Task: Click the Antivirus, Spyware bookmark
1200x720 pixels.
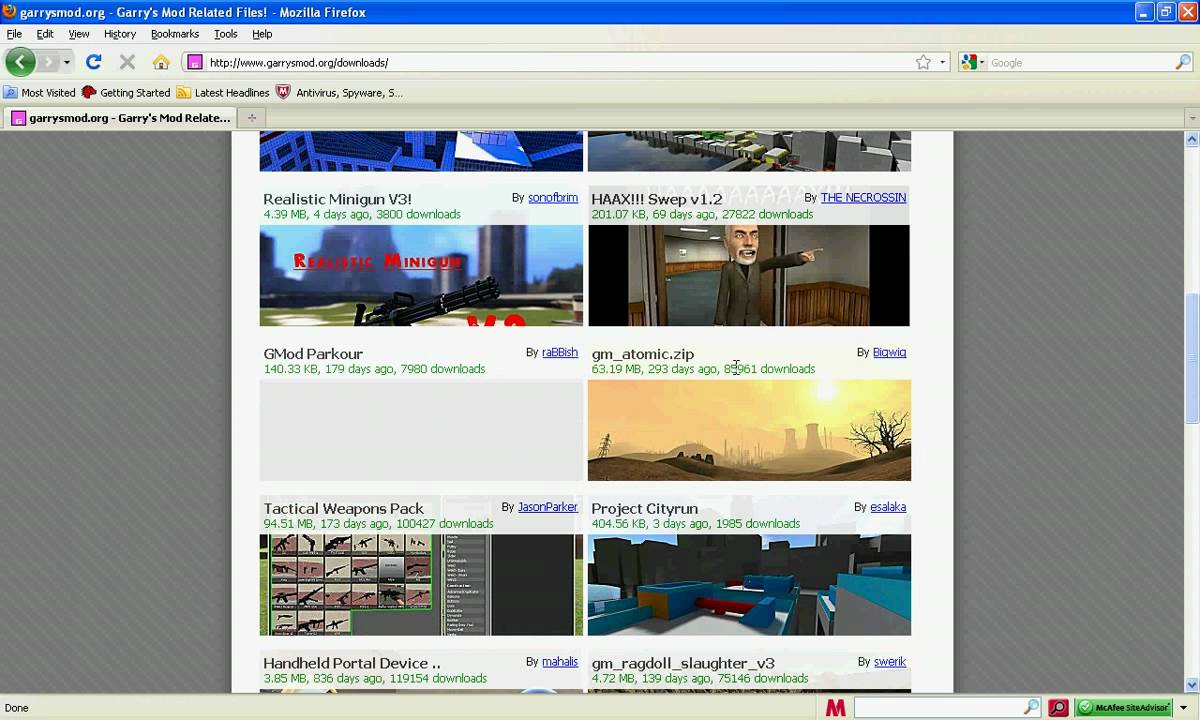Action: 339,92
